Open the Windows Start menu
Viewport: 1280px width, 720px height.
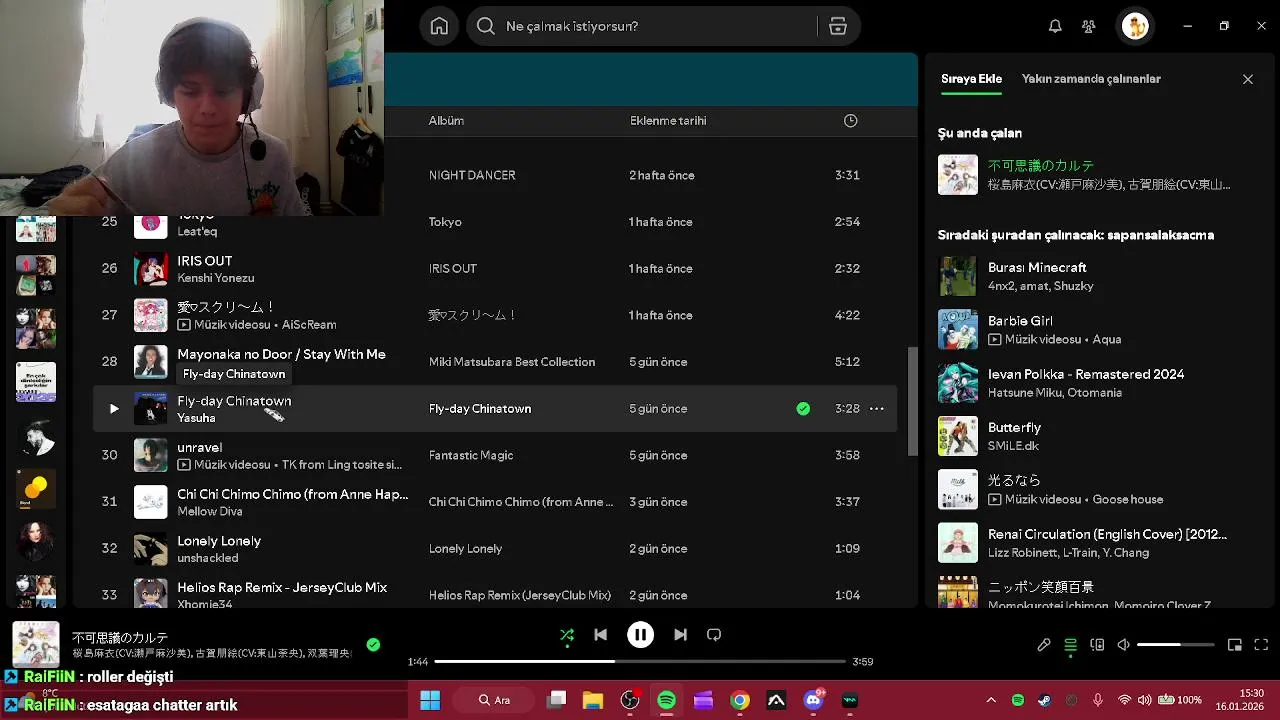430,700
